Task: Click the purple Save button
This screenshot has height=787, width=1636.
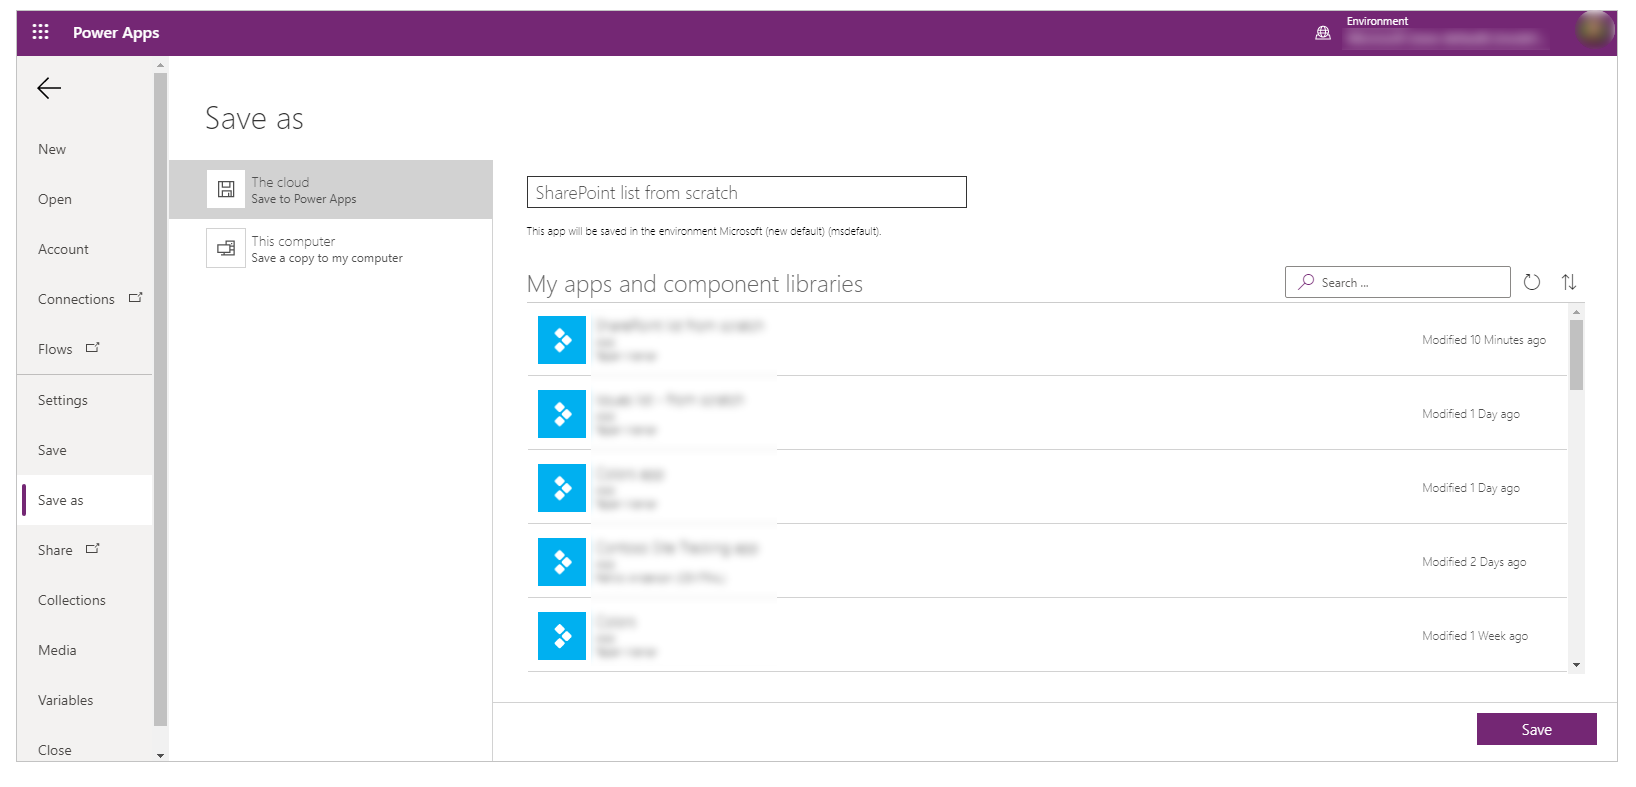Action: 1536,729
